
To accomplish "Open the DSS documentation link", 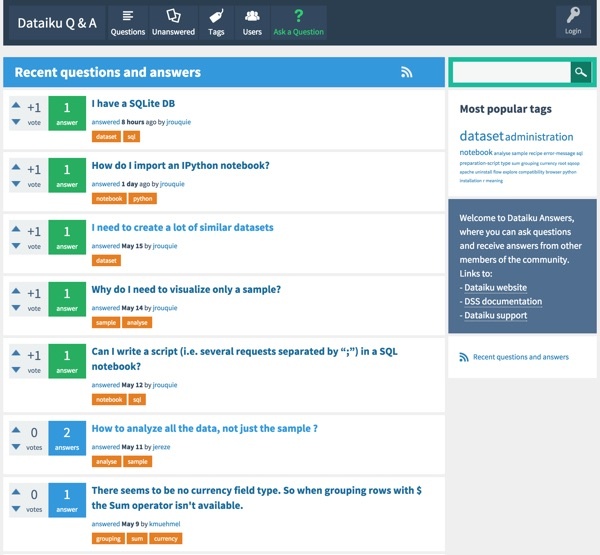I will tap(503, 301).
